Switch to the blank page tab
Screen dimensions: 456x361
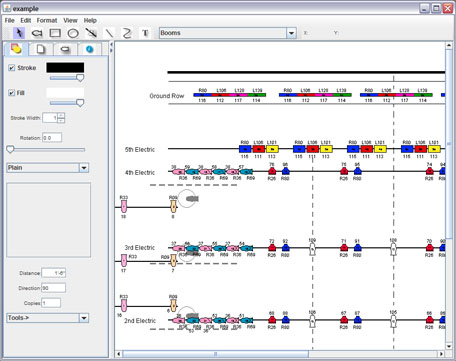click(x=41, y=49)
